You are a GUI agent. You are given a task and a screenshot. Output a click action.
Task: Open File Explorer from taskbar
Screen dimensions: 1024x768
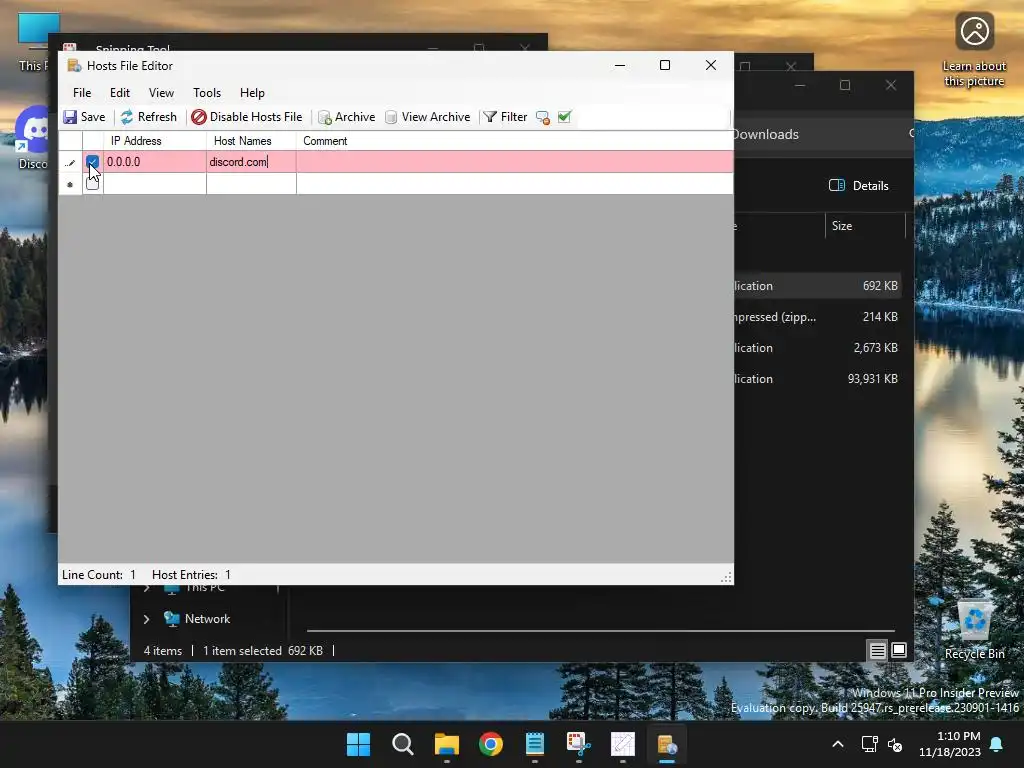coord(447,744)
